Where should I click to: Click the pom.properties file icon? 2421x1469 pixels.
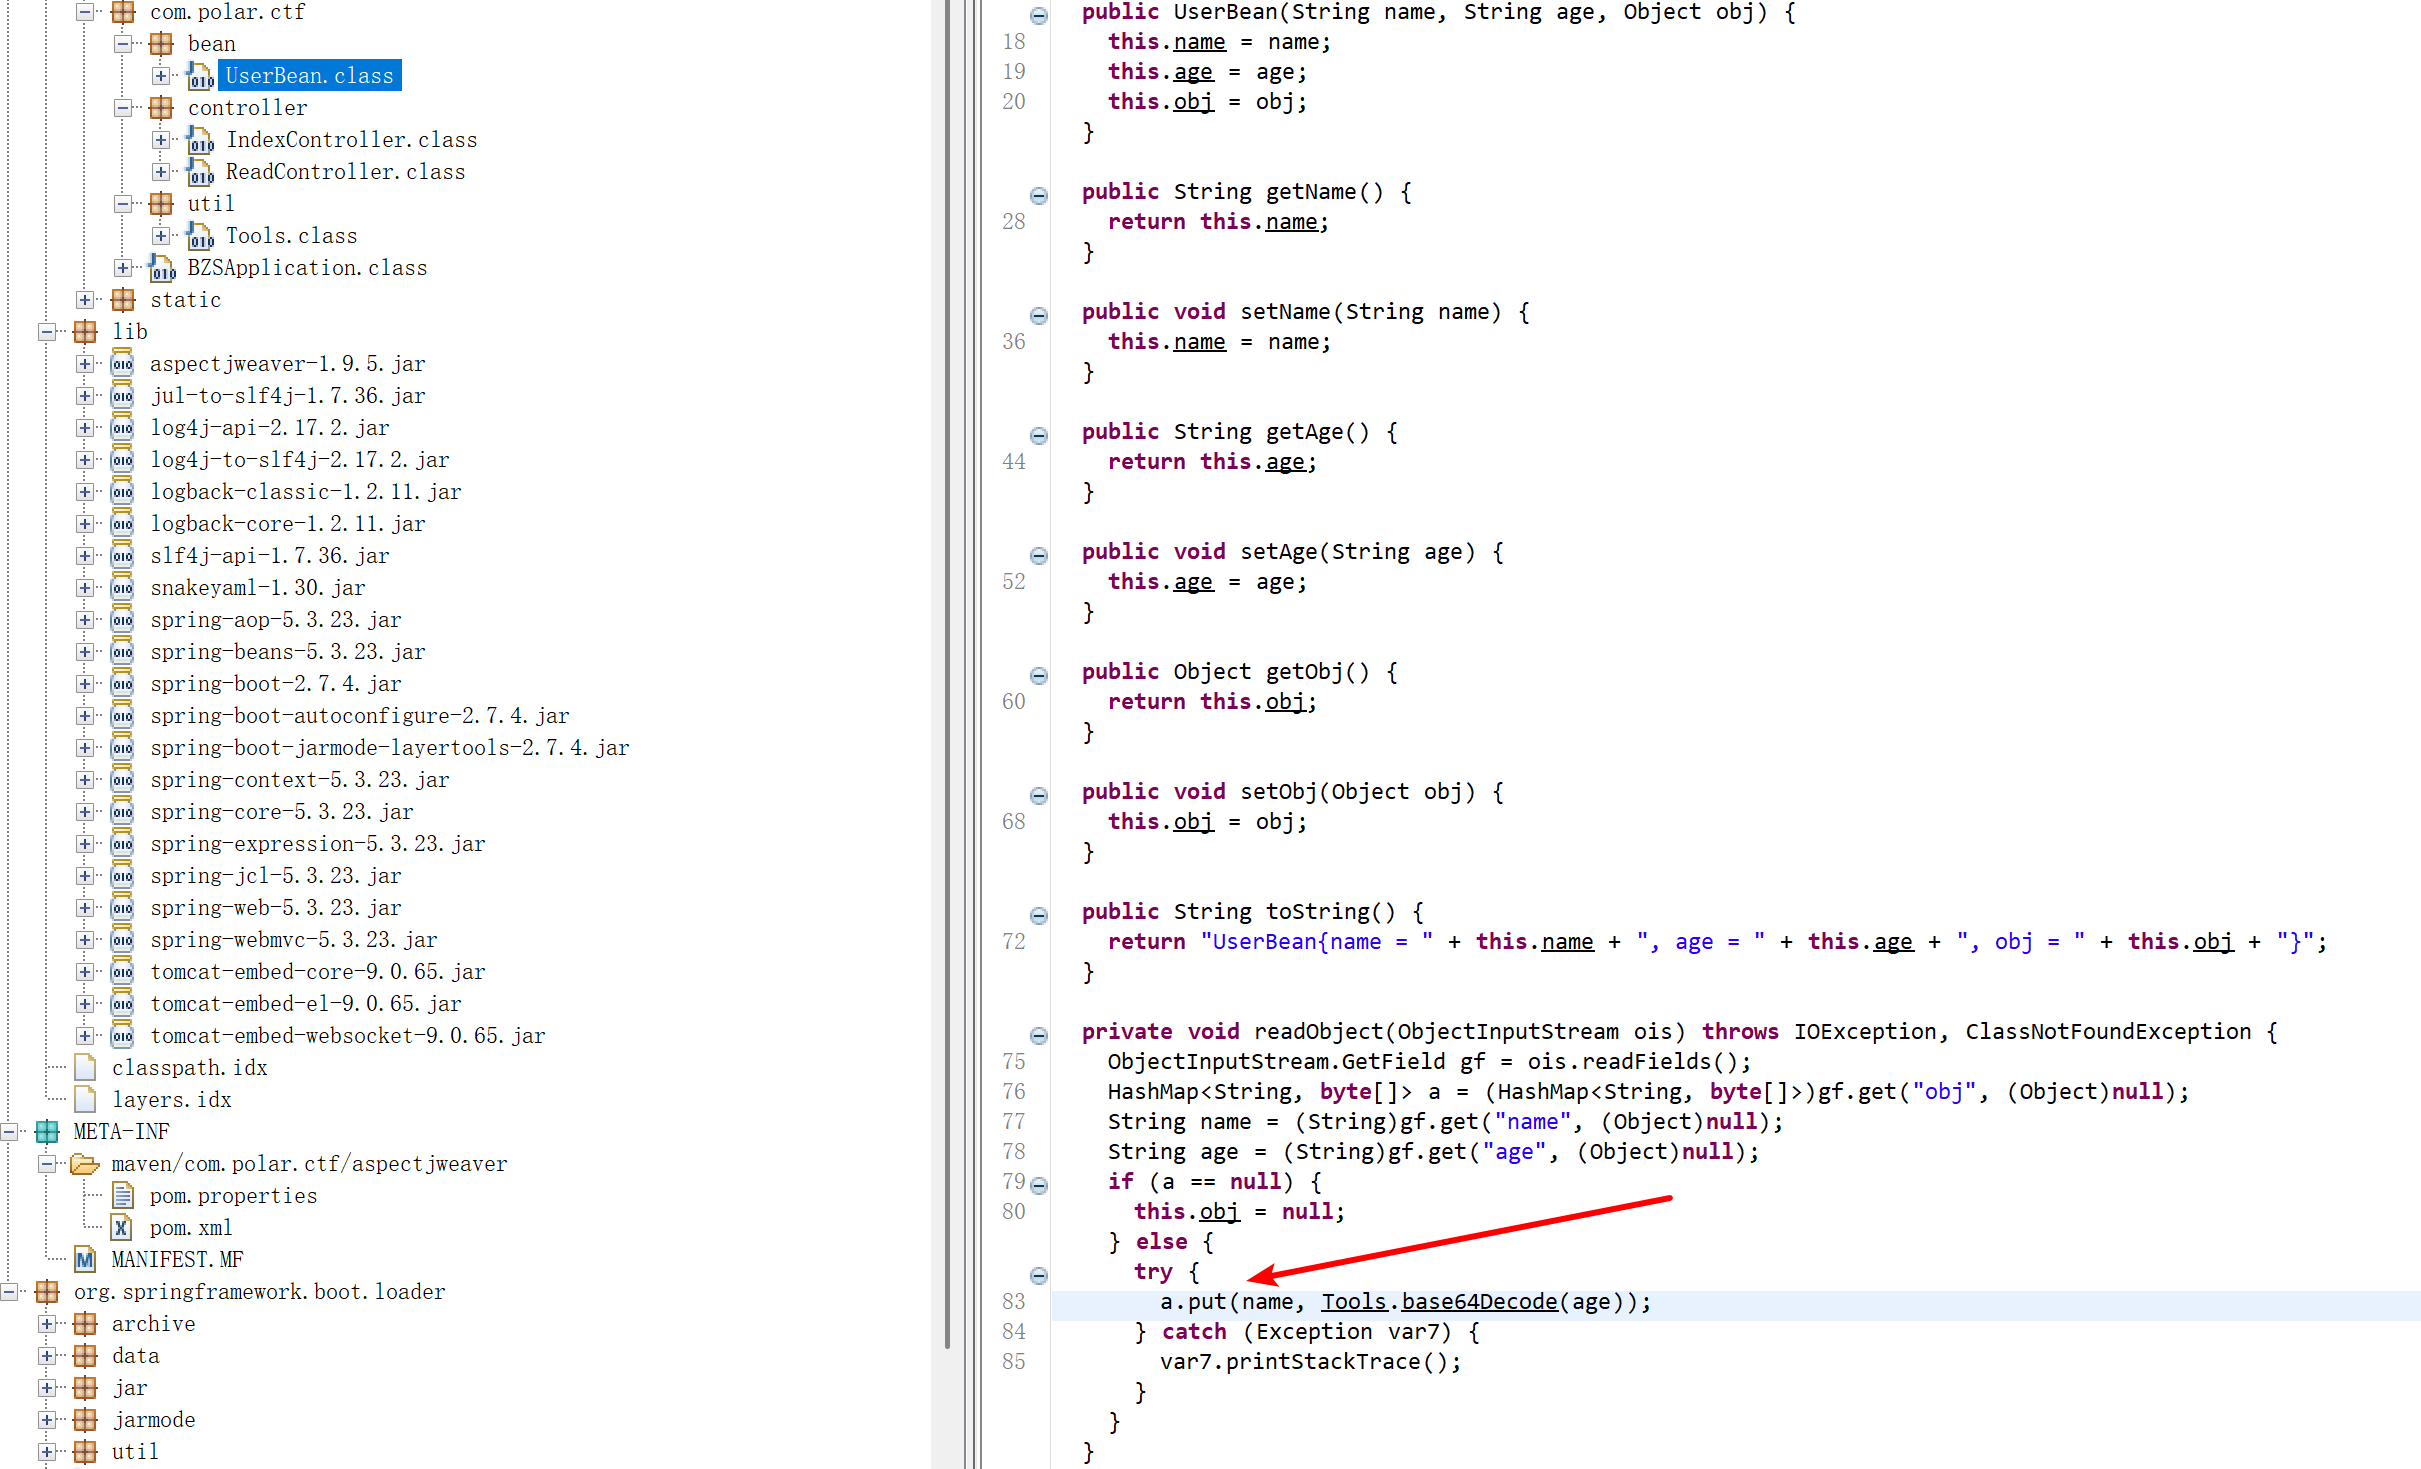(122, 1196)
